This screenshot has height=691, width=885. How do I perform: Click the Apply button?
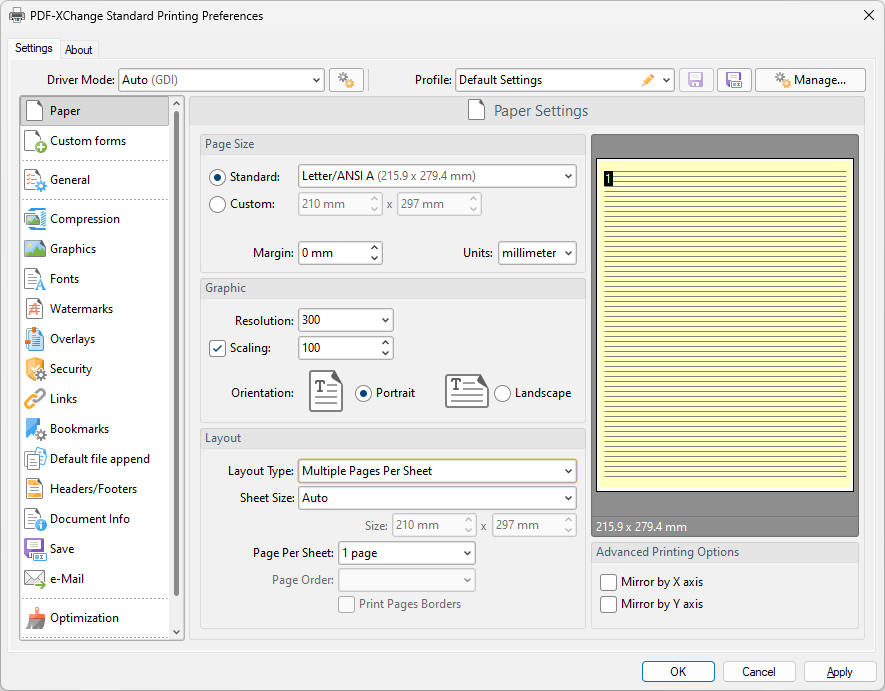pos(840,672)
